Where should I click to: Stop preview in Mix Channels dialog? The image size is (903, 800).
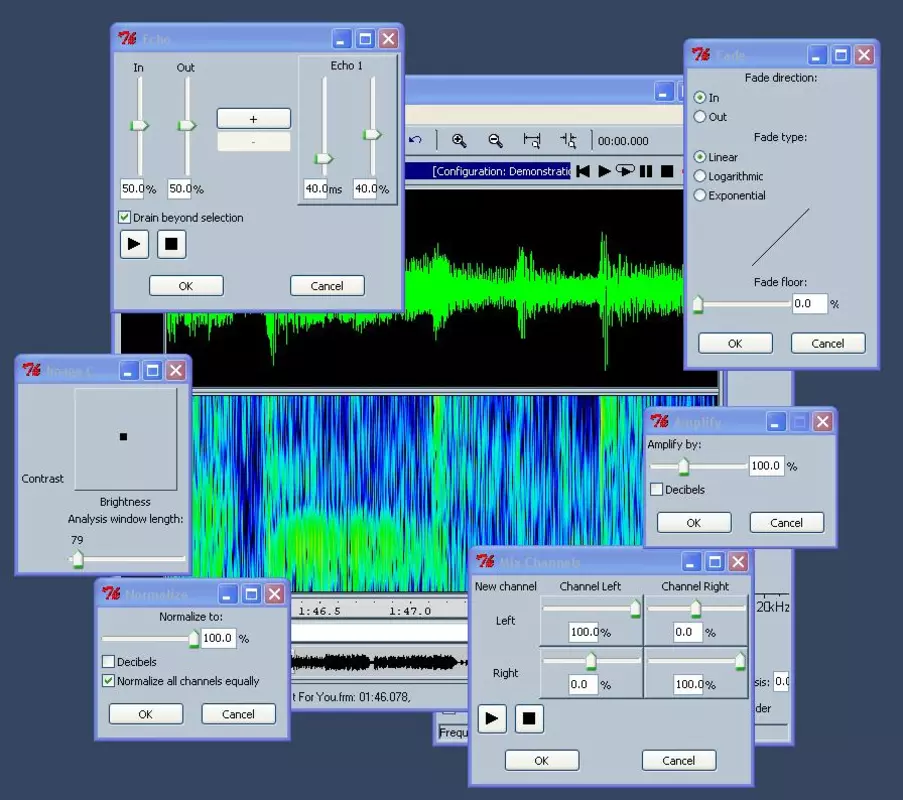(x=529, y=718)
